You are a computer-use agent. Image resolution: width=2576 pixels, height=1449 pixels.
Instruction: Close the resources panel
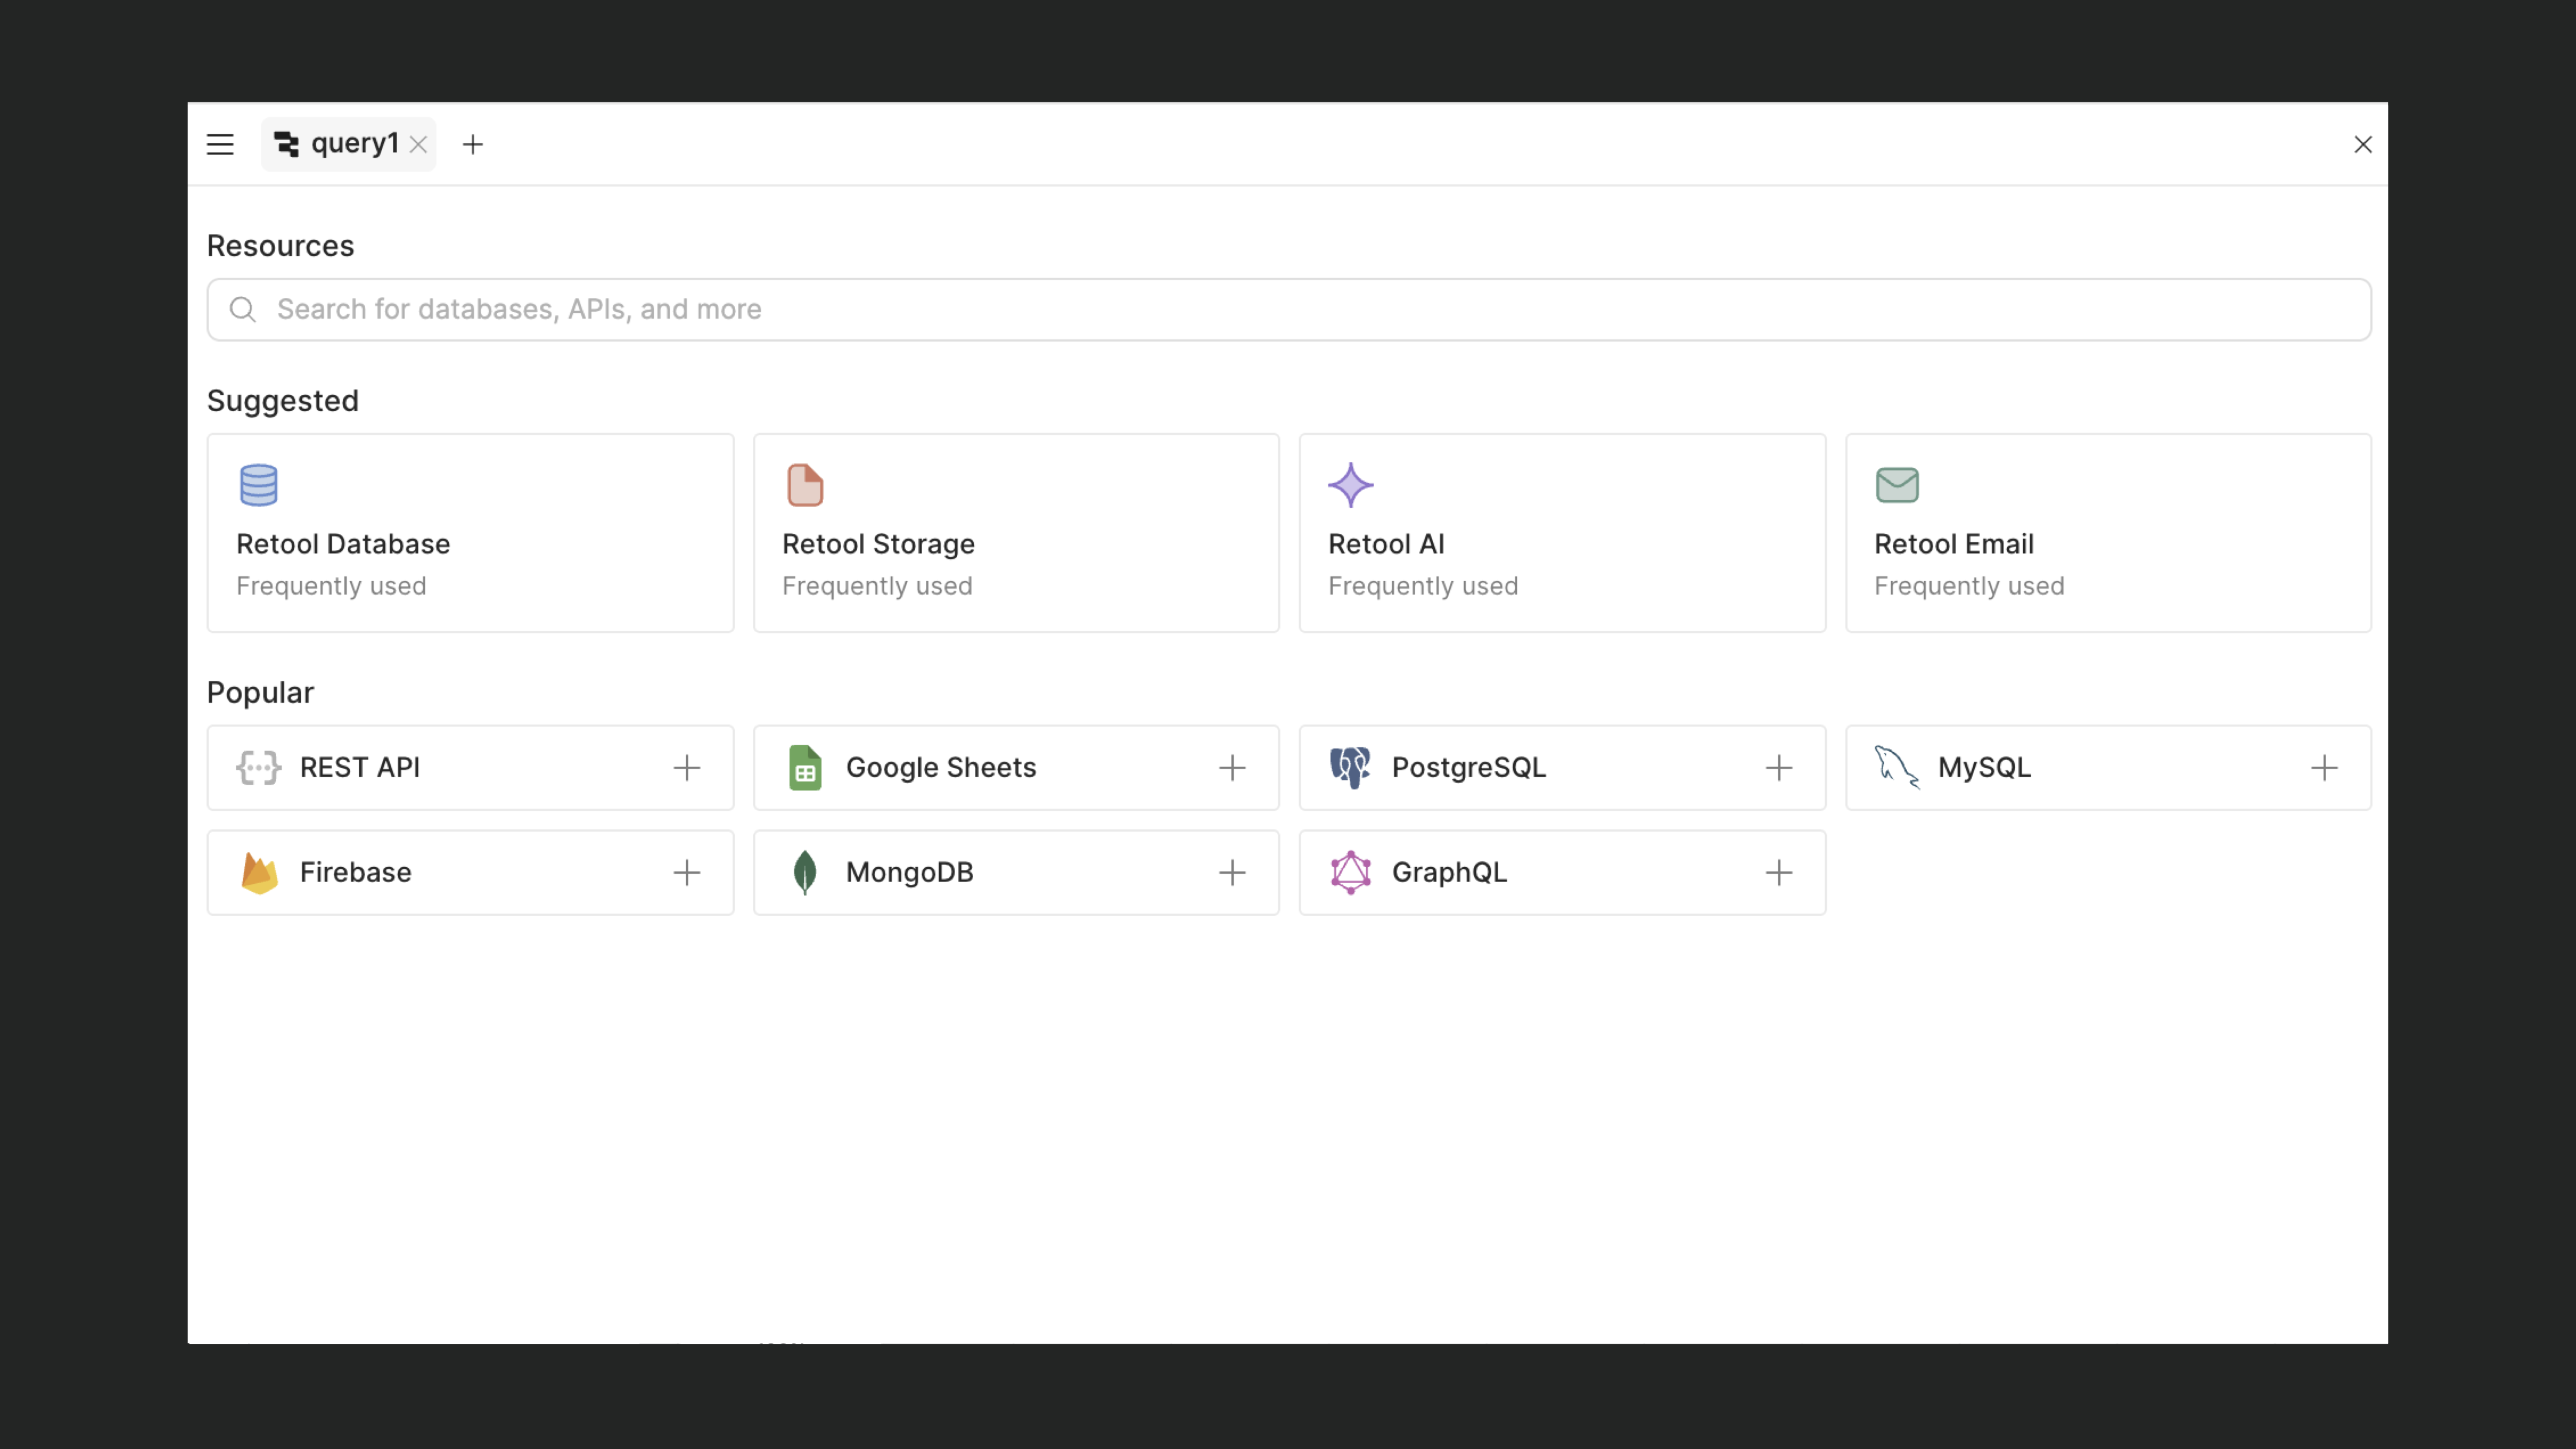tap(2362, 145)
